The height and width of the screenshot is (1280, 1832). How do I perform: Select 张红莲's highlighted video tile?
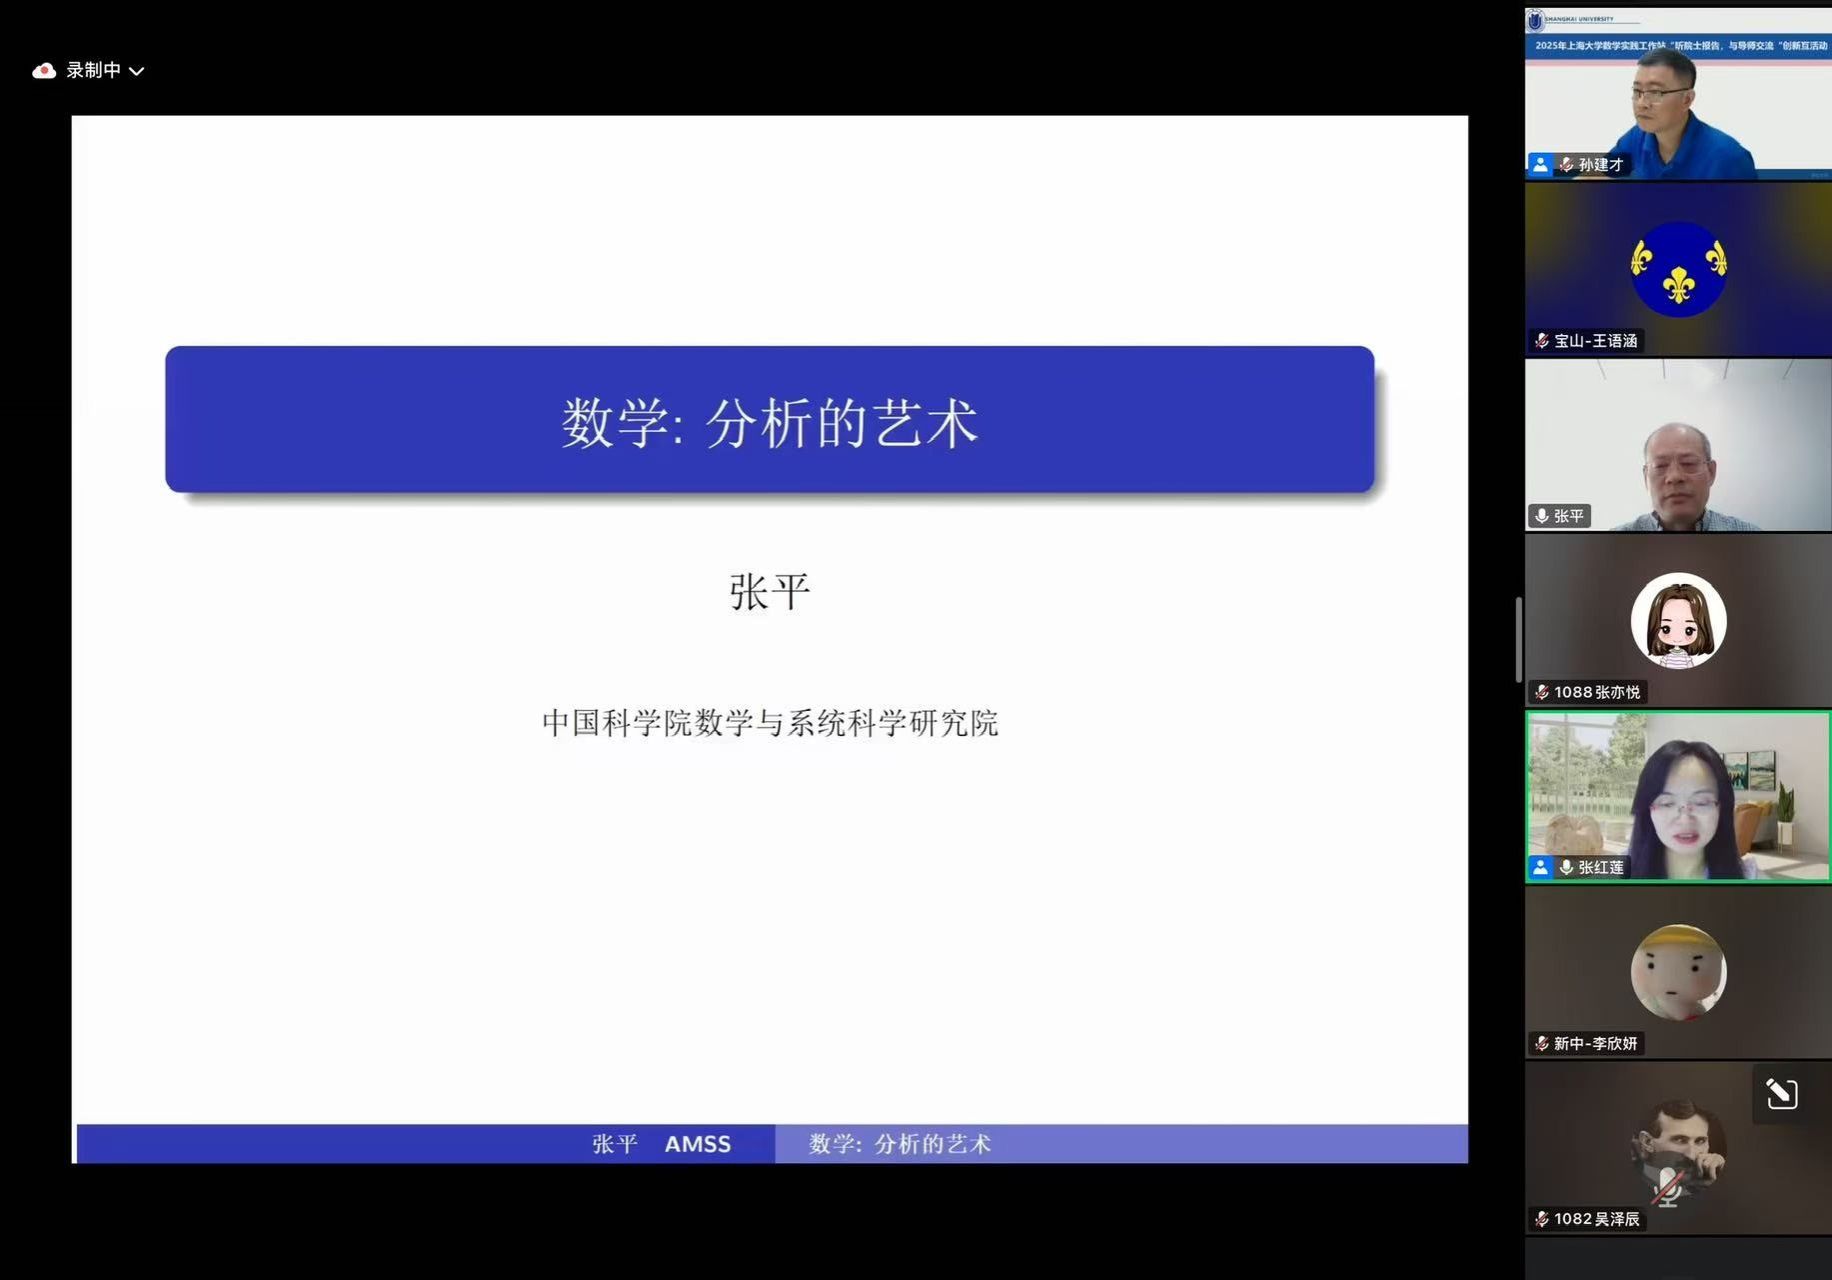click(x=1678, y=796)
